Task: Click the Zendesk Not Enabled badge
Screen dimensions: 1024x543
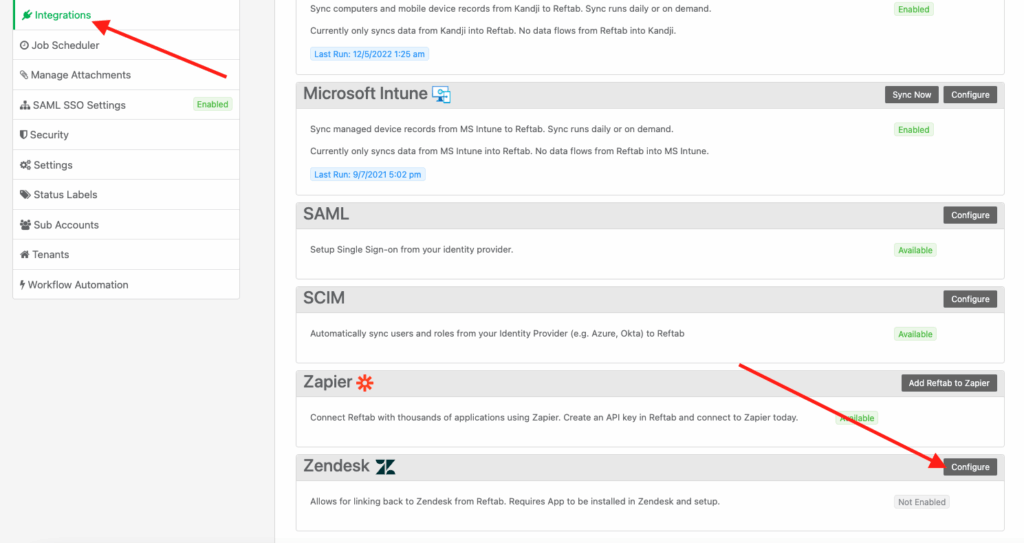Action: click(x=921, y=502)
